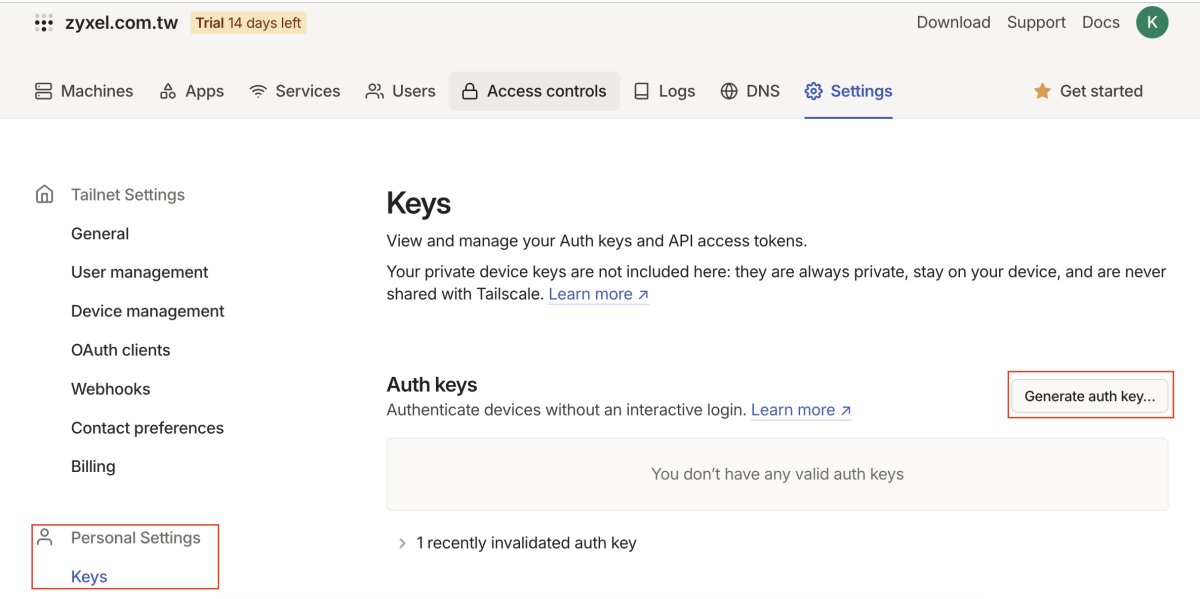Open Device management settings

147,311
